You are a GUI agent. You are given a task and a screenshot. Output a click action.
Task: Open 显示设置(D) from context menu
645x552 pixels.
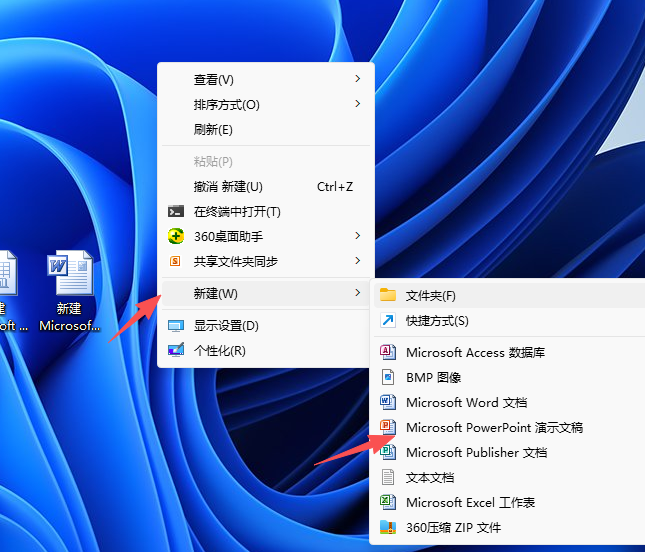click(266, 326)
